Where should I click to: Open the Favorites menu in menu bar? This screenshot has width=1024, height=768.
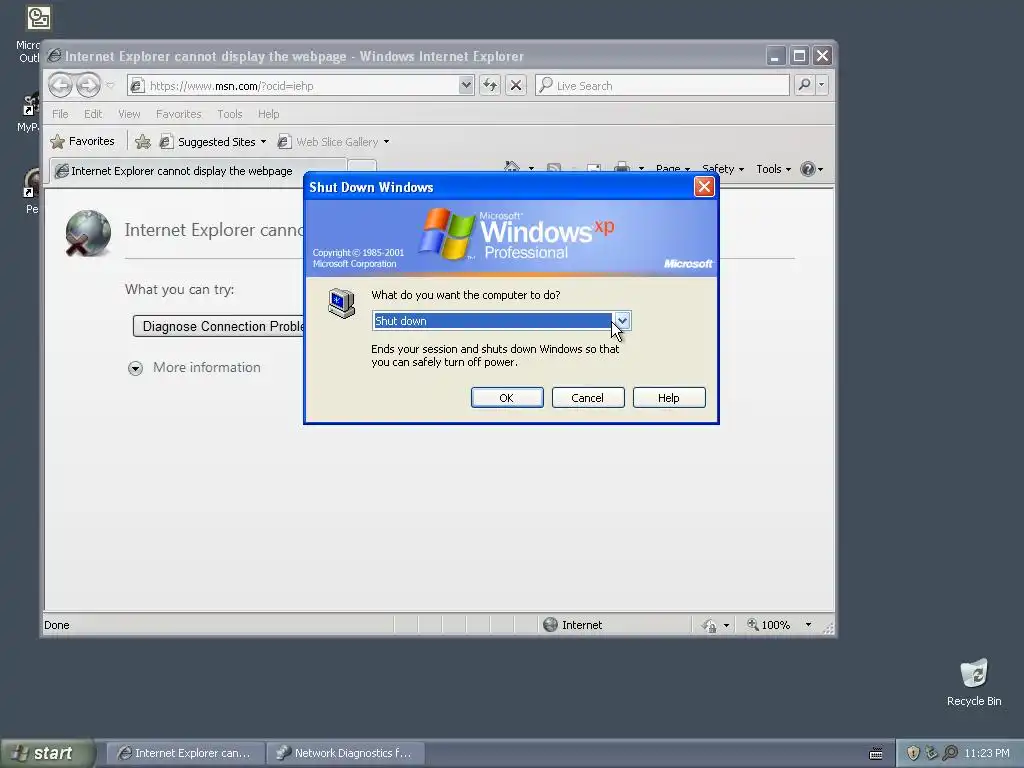click(x=178, y=114)
